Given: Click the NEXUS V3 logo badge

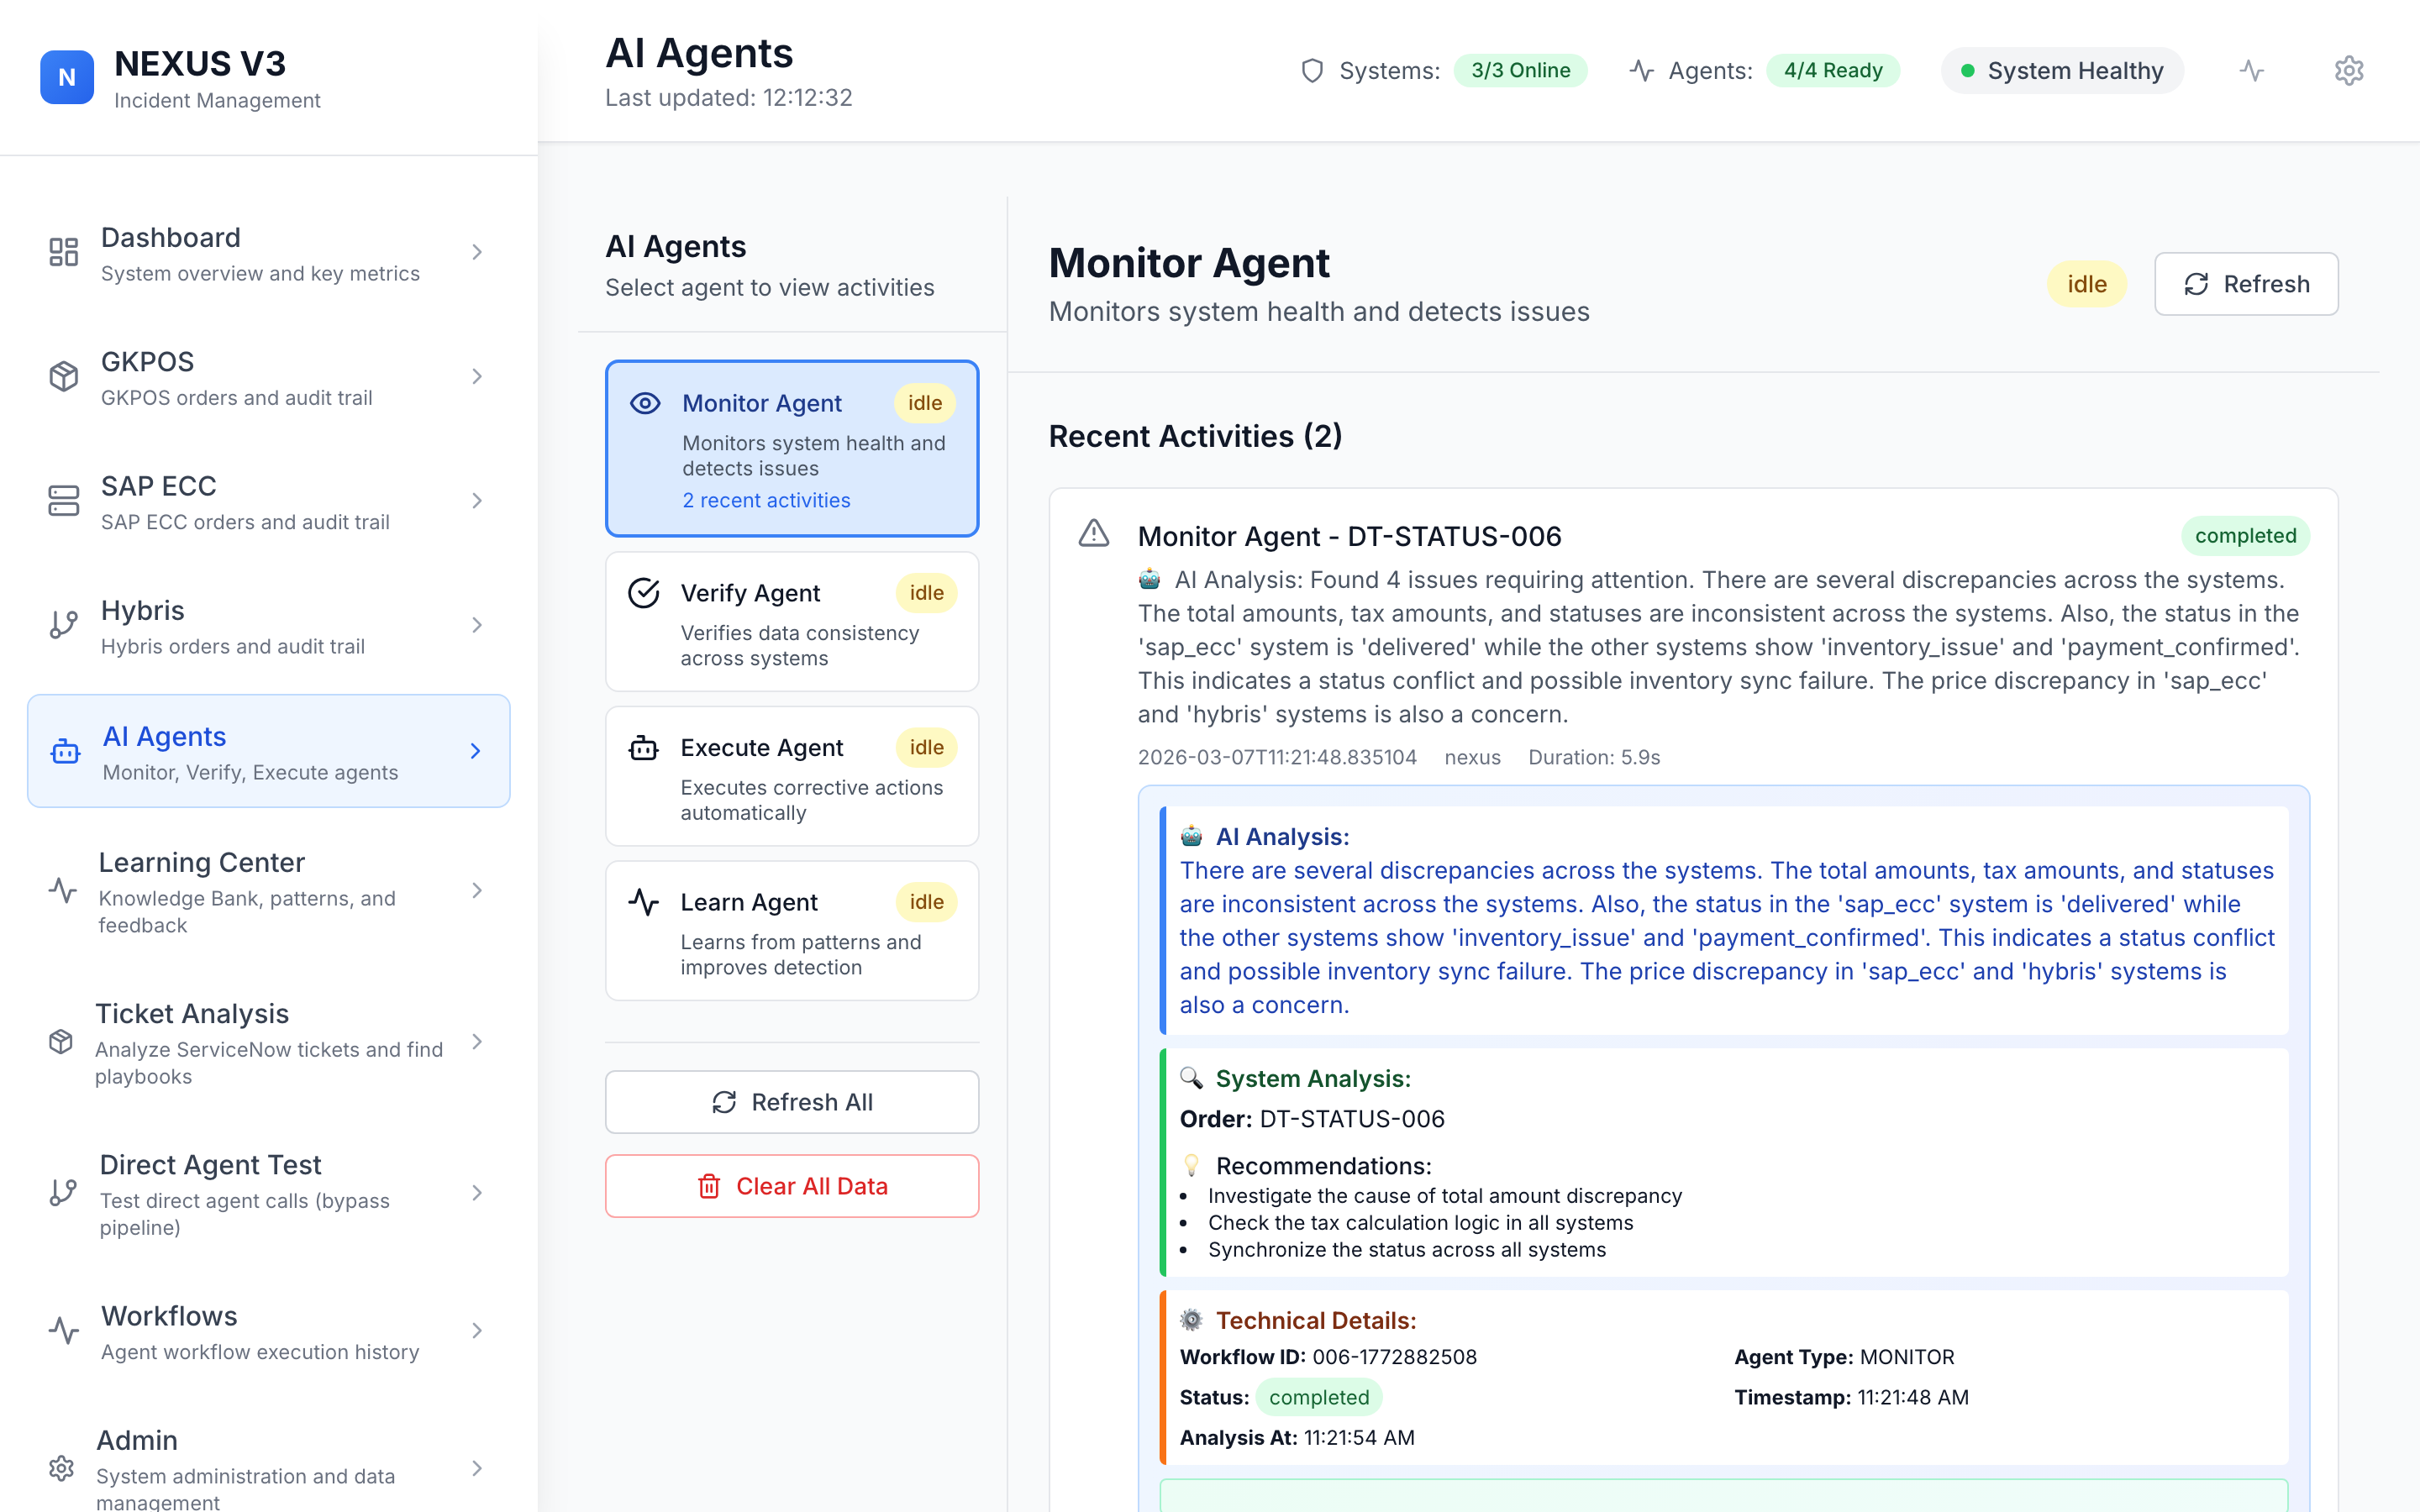Looking at the screenshot, I should tap(67, 77).
